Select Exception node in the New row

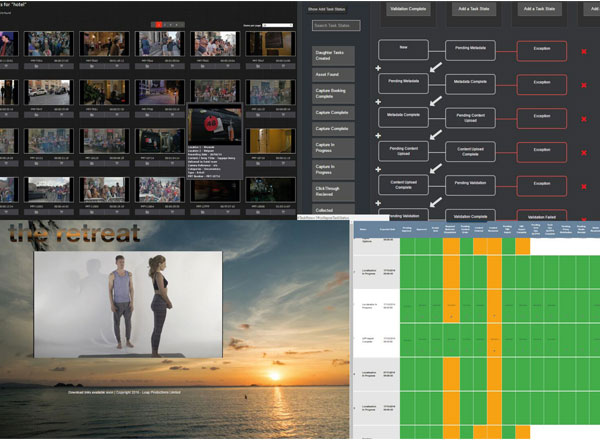click(542, 51)
